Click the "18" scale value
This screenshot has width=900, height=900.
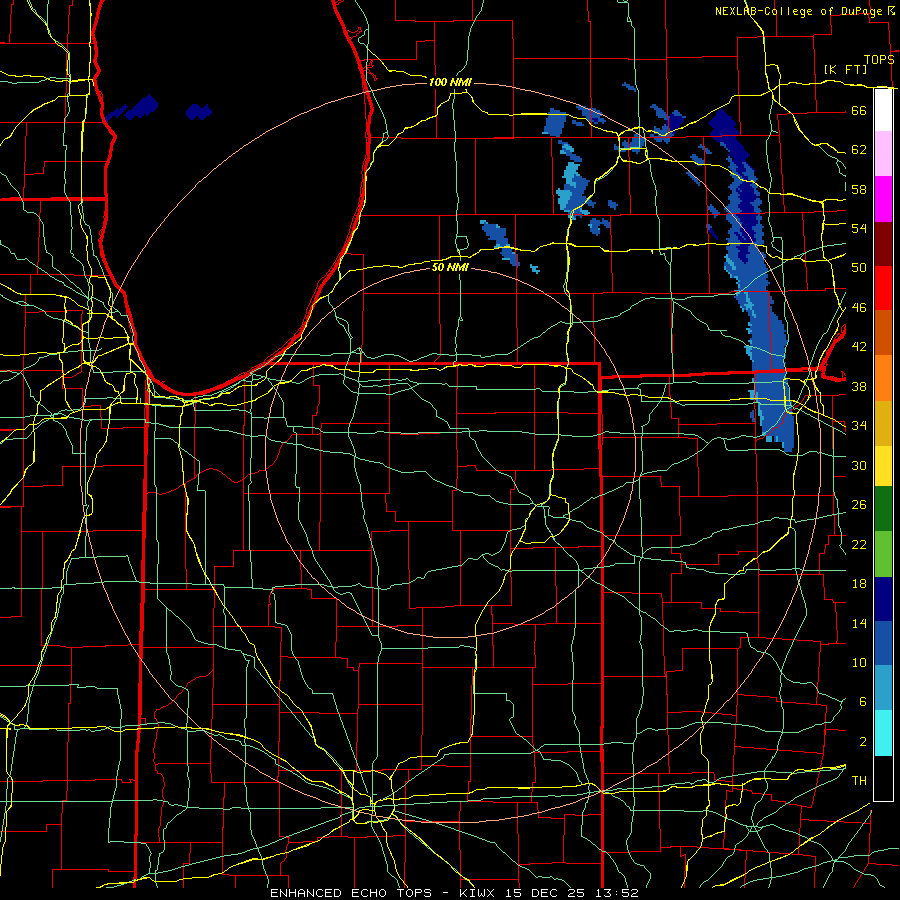[859, 584]
